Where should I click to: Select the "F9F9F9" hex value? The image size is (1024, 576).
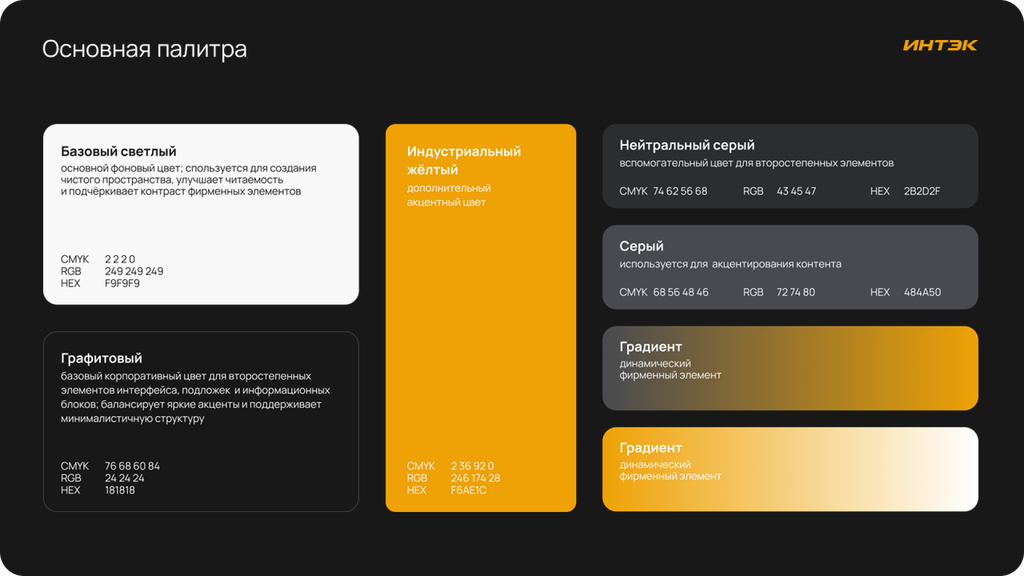click(x=122, y=283)
